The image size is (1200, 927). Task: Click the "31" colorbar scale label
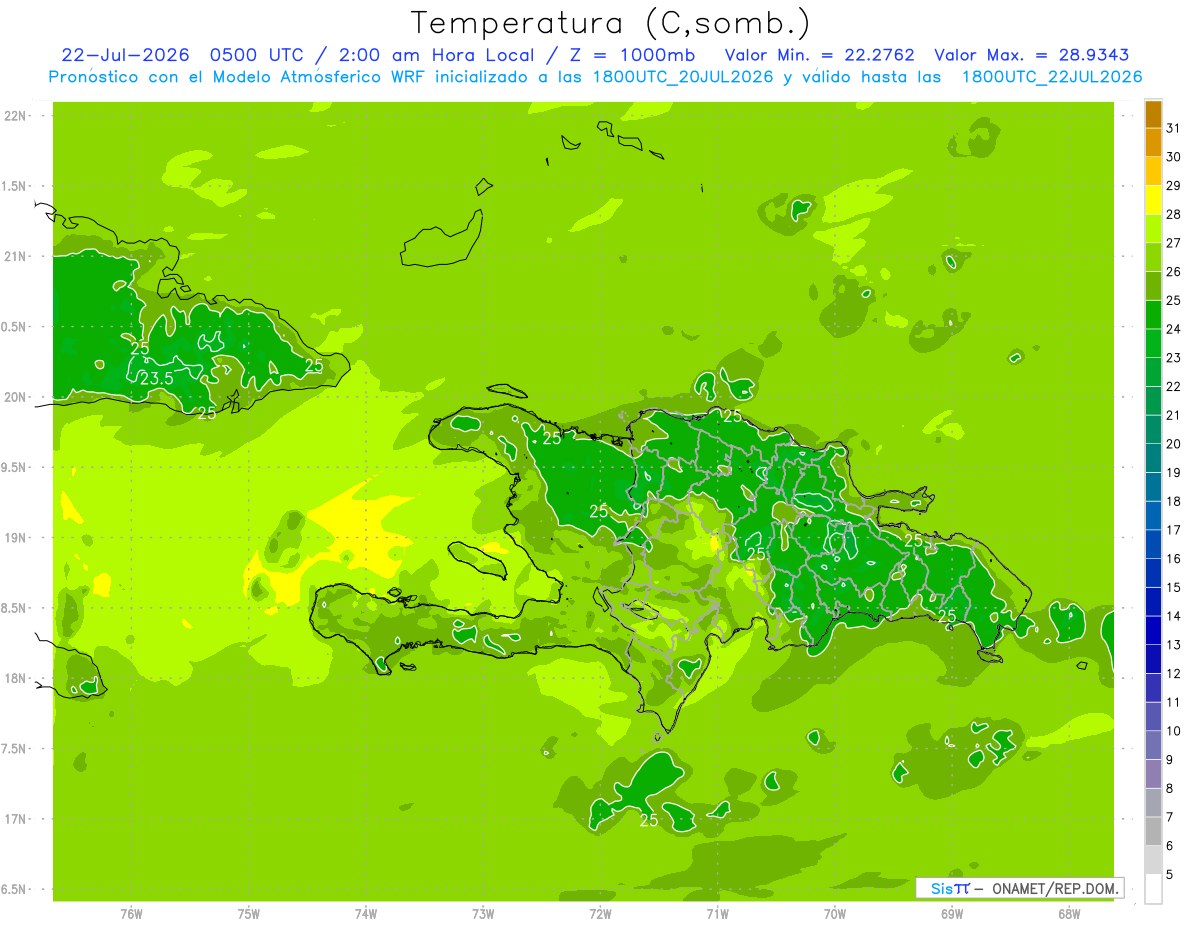click(x=1174, y=128)
